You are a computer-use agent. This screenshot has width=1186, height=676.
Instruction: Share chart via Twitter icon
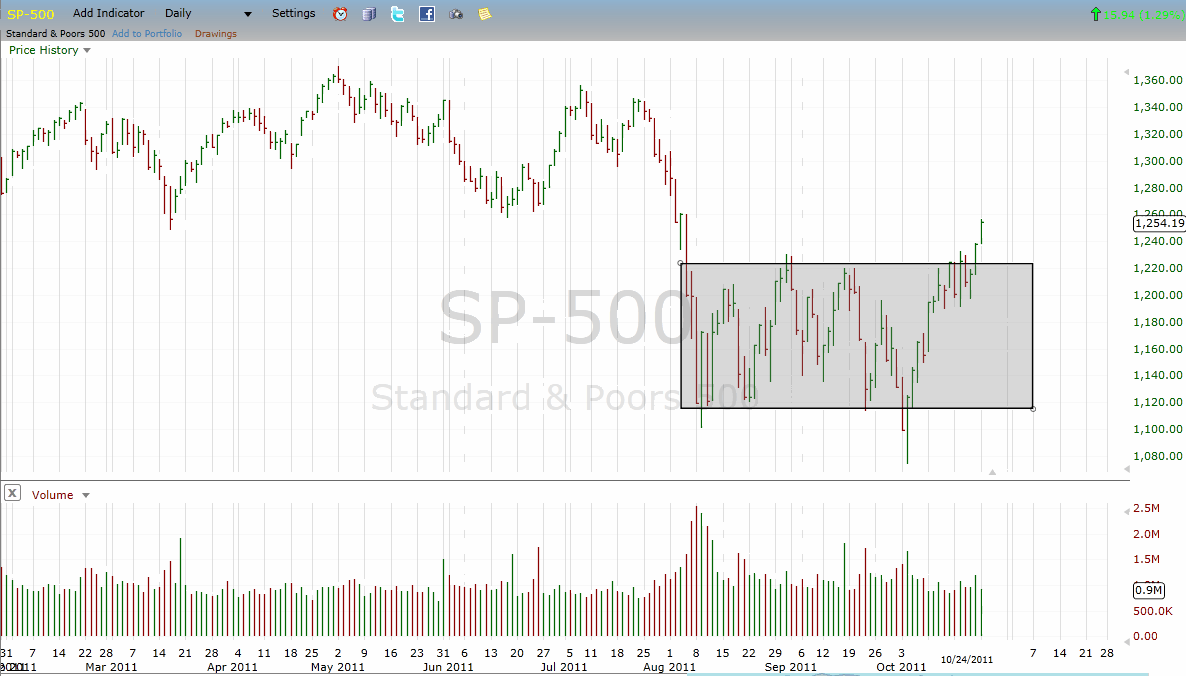pyautogui.click(x=398, y=14)
